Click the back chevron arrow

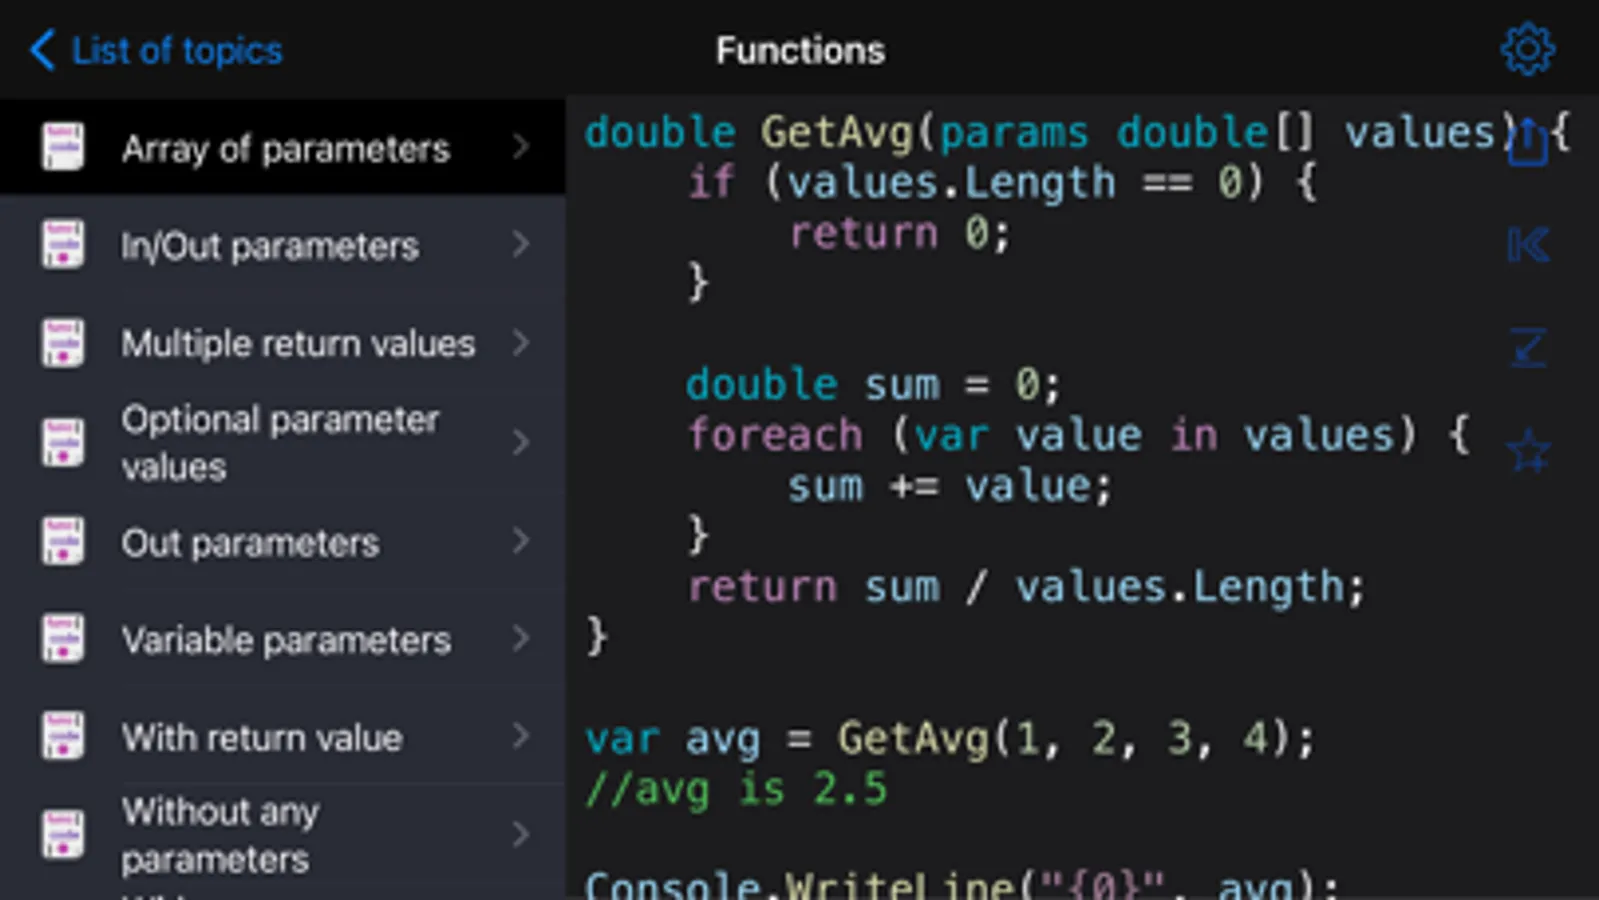click(x=42, y=49)
